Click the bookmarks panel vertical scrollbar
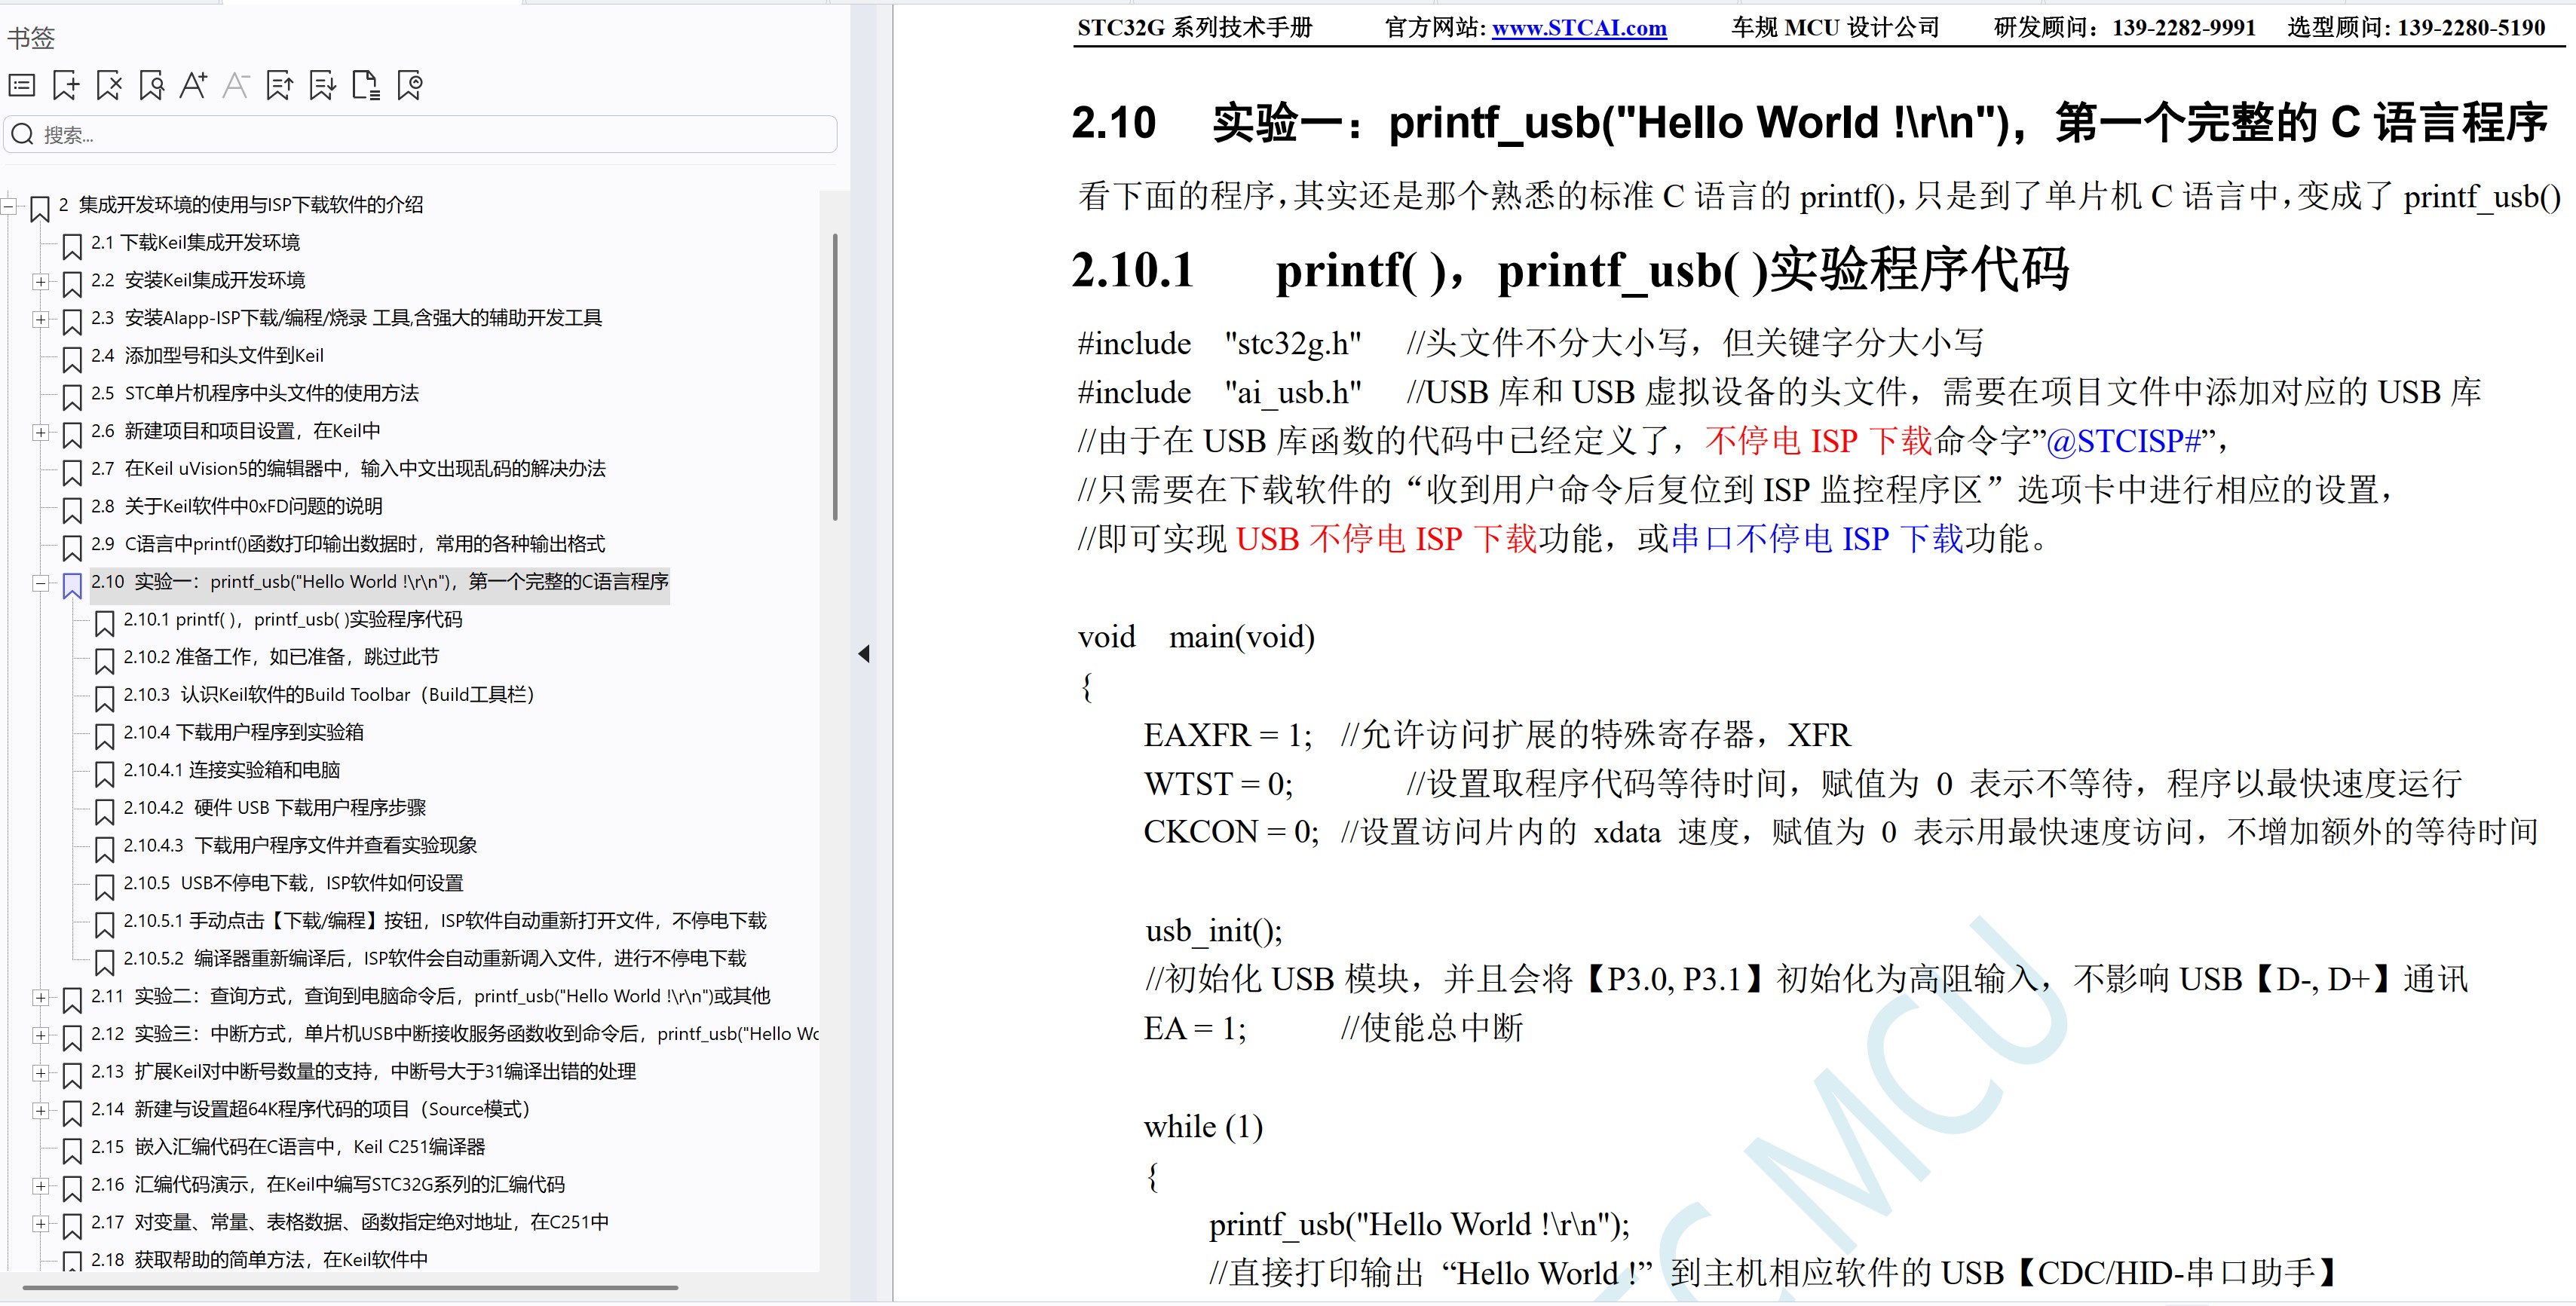Screen dimensions: 2576x1306 (835, 377)
